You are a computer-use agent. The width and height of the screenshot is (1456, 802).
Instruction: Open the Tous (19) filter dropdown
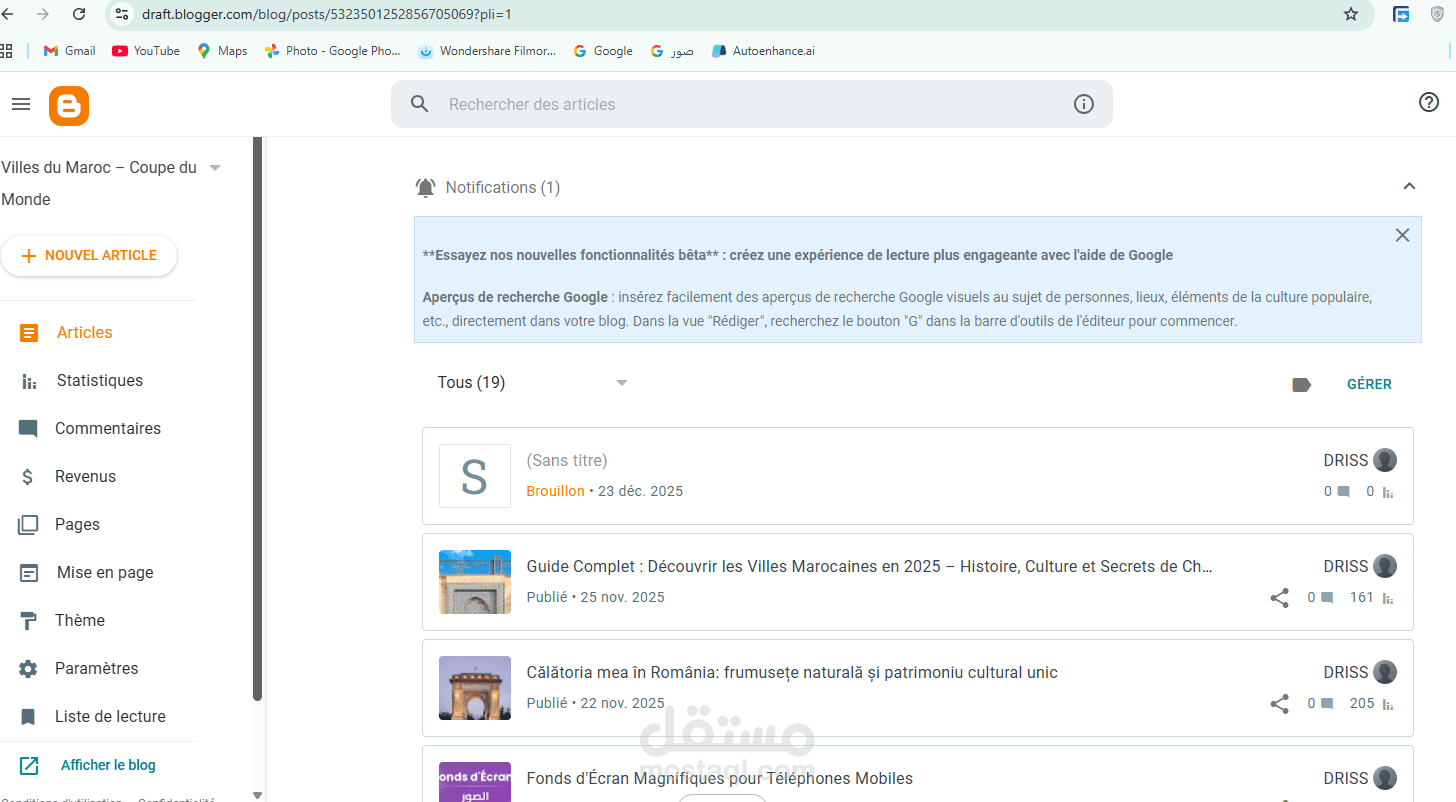533,383
